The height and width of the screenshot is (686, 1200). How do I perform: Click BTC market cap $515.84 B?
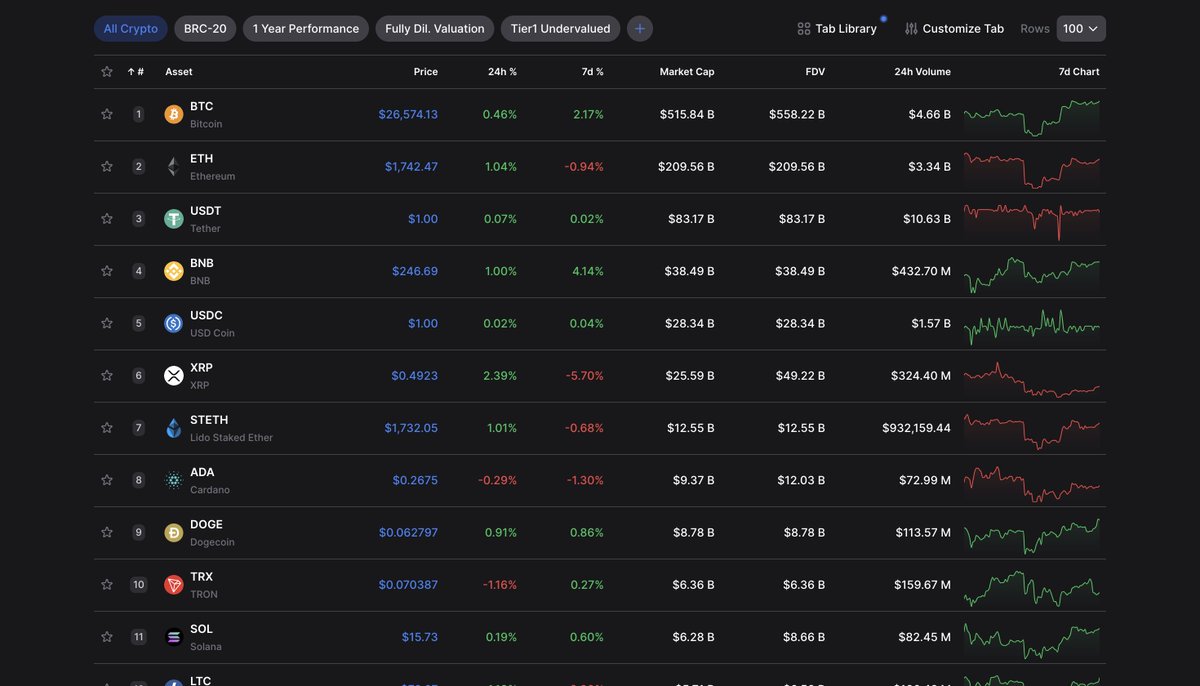(687, 114)
